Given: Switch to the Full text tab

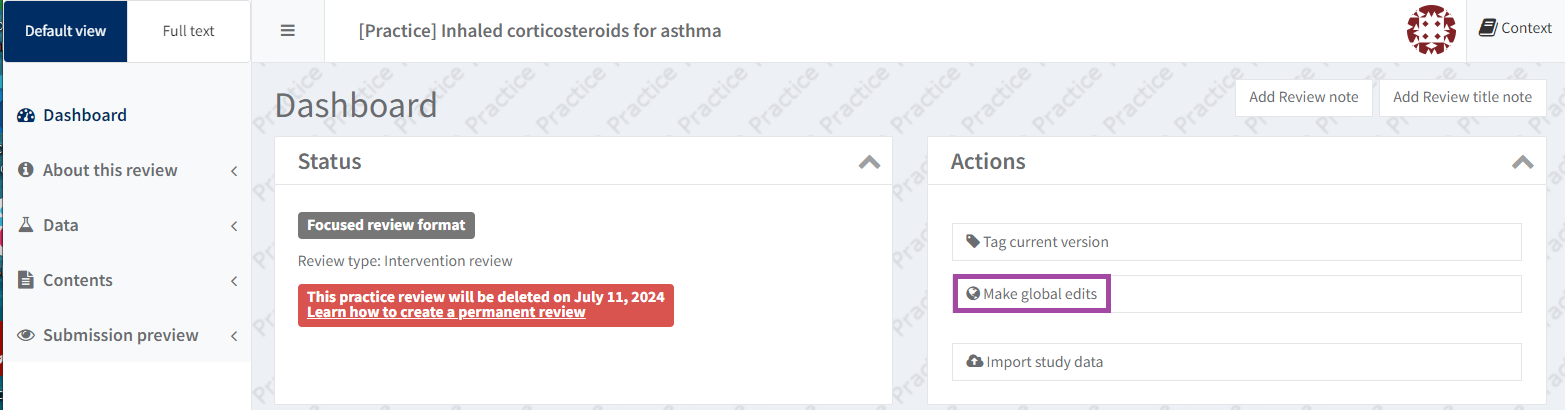Looking at the screenshot, I should coord(188,31).
